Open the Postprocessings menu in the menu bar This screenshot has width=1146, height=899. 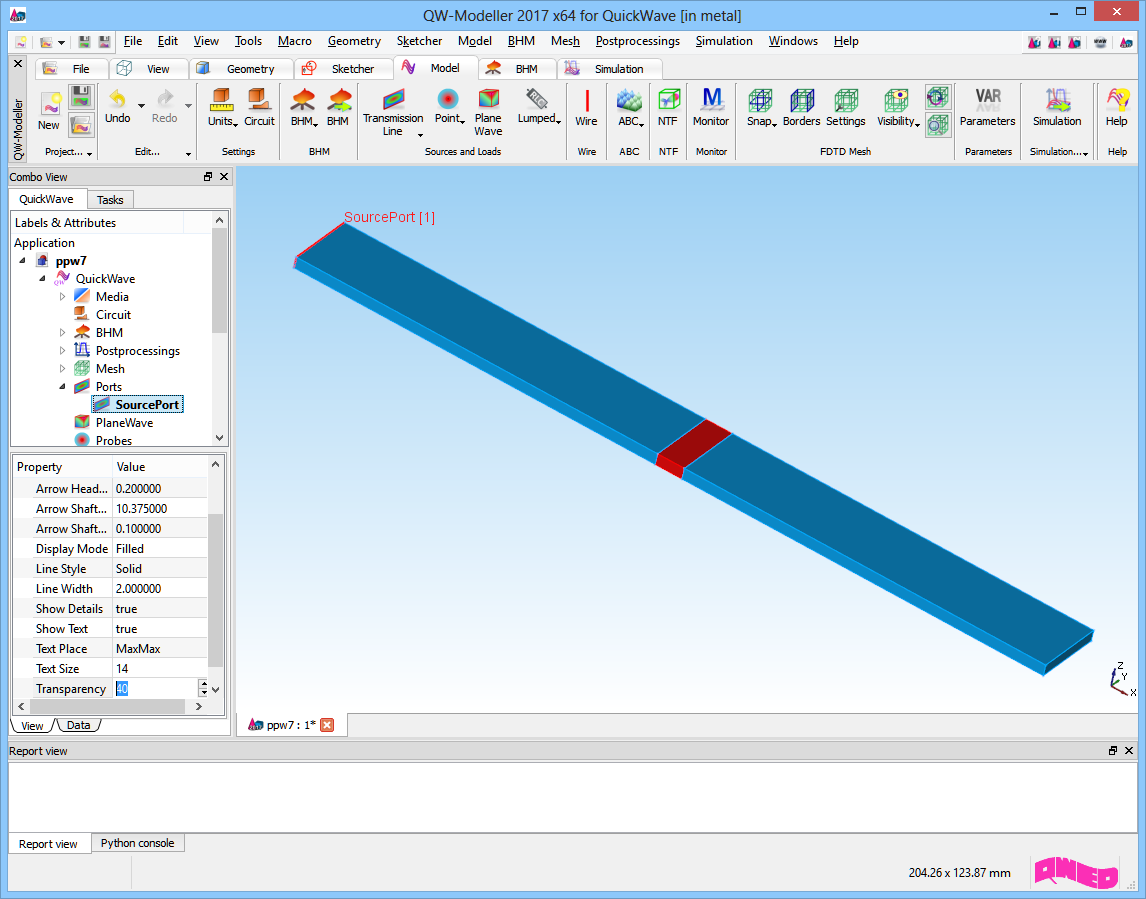(x=637, y=41)
